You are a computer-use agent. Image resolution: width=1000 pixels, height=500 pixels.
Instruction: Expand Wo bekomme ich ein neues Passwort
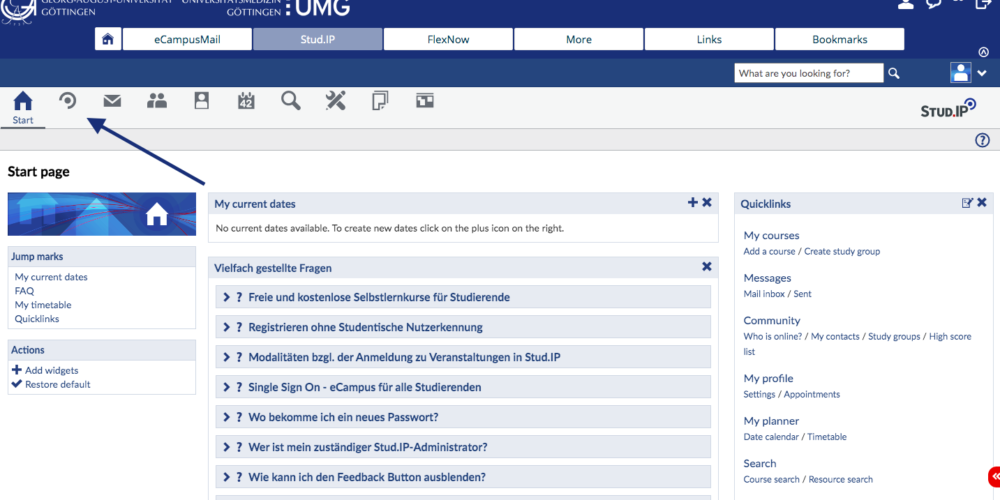pyautogui.click(x=463, y=417)
